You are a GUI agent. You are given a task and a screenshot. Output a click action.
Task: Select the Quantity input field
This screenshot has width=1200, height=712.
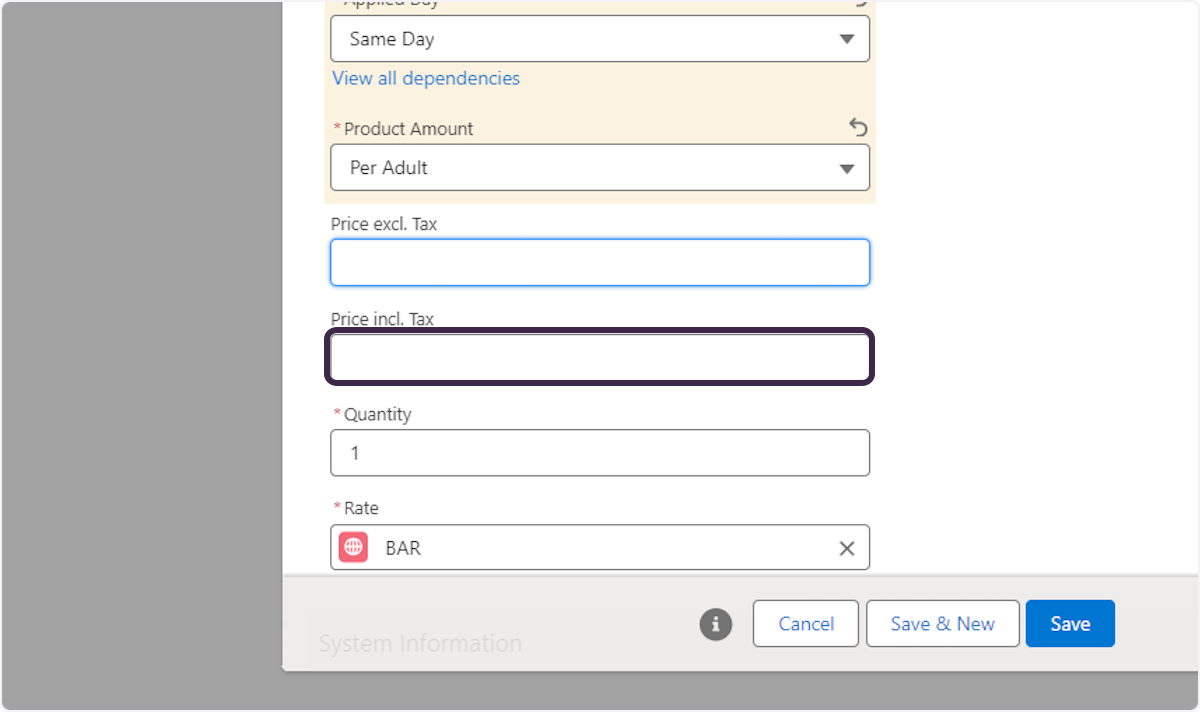click(x=600, y=453)
